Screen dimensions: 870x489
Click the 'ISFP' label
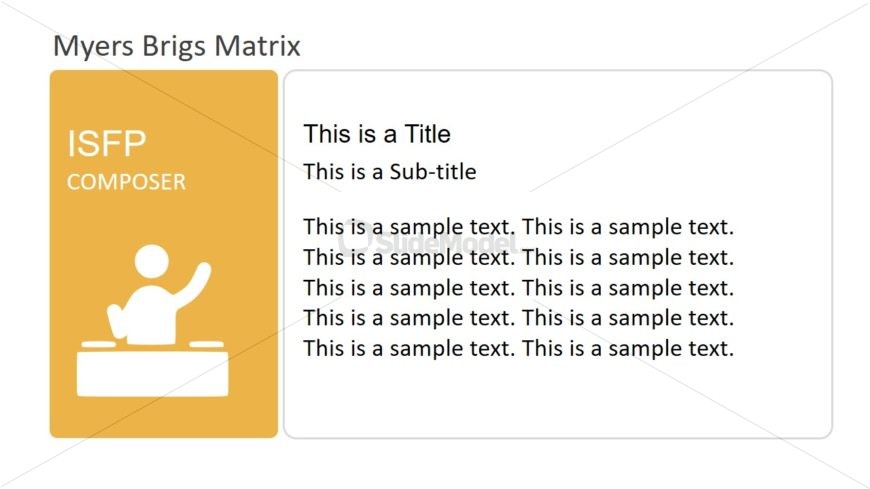[x=107, y=143]
